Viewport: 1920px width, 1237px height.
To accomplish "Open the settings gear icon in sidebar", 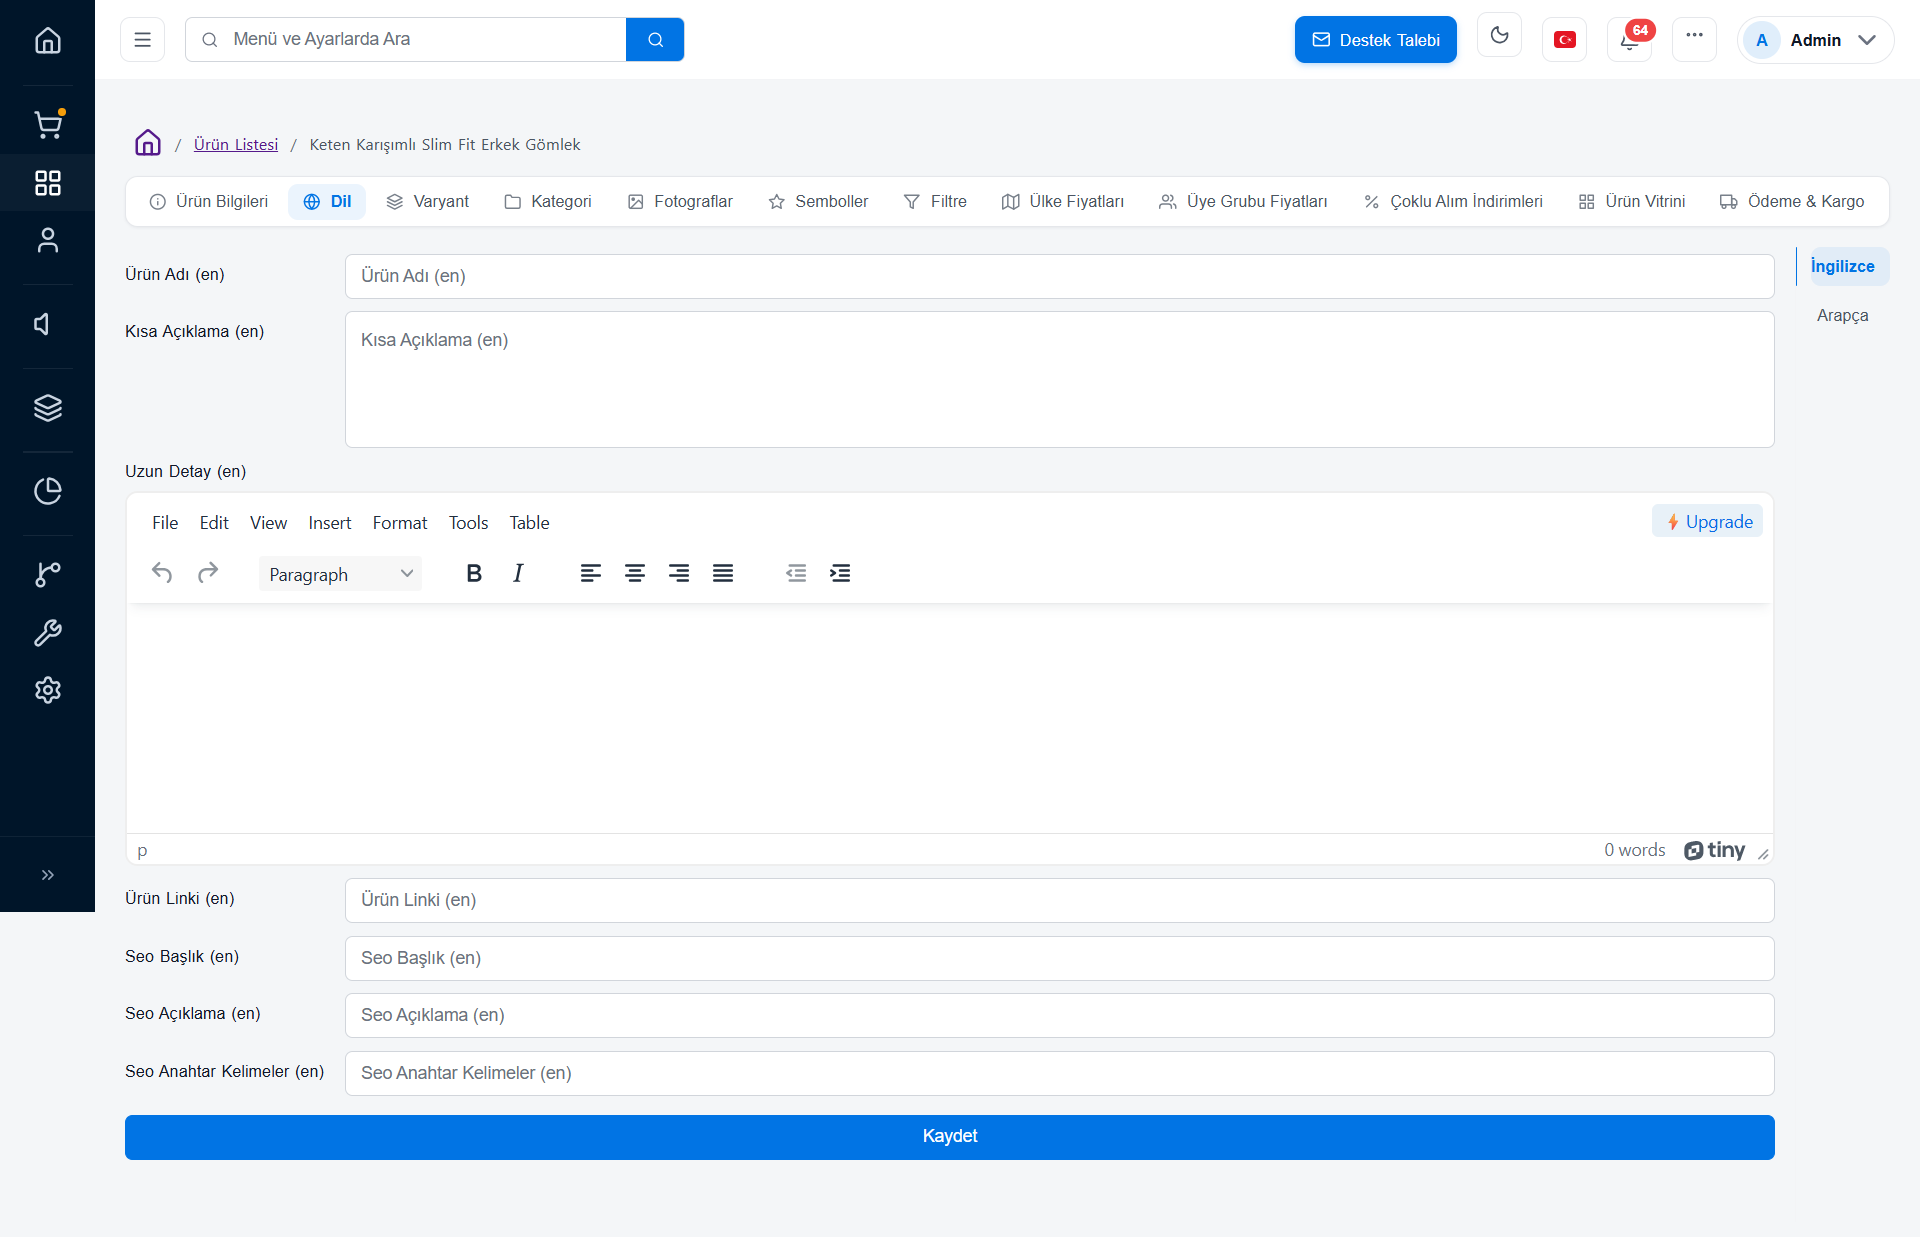I will pyautogui.click(x=47, y=690).
